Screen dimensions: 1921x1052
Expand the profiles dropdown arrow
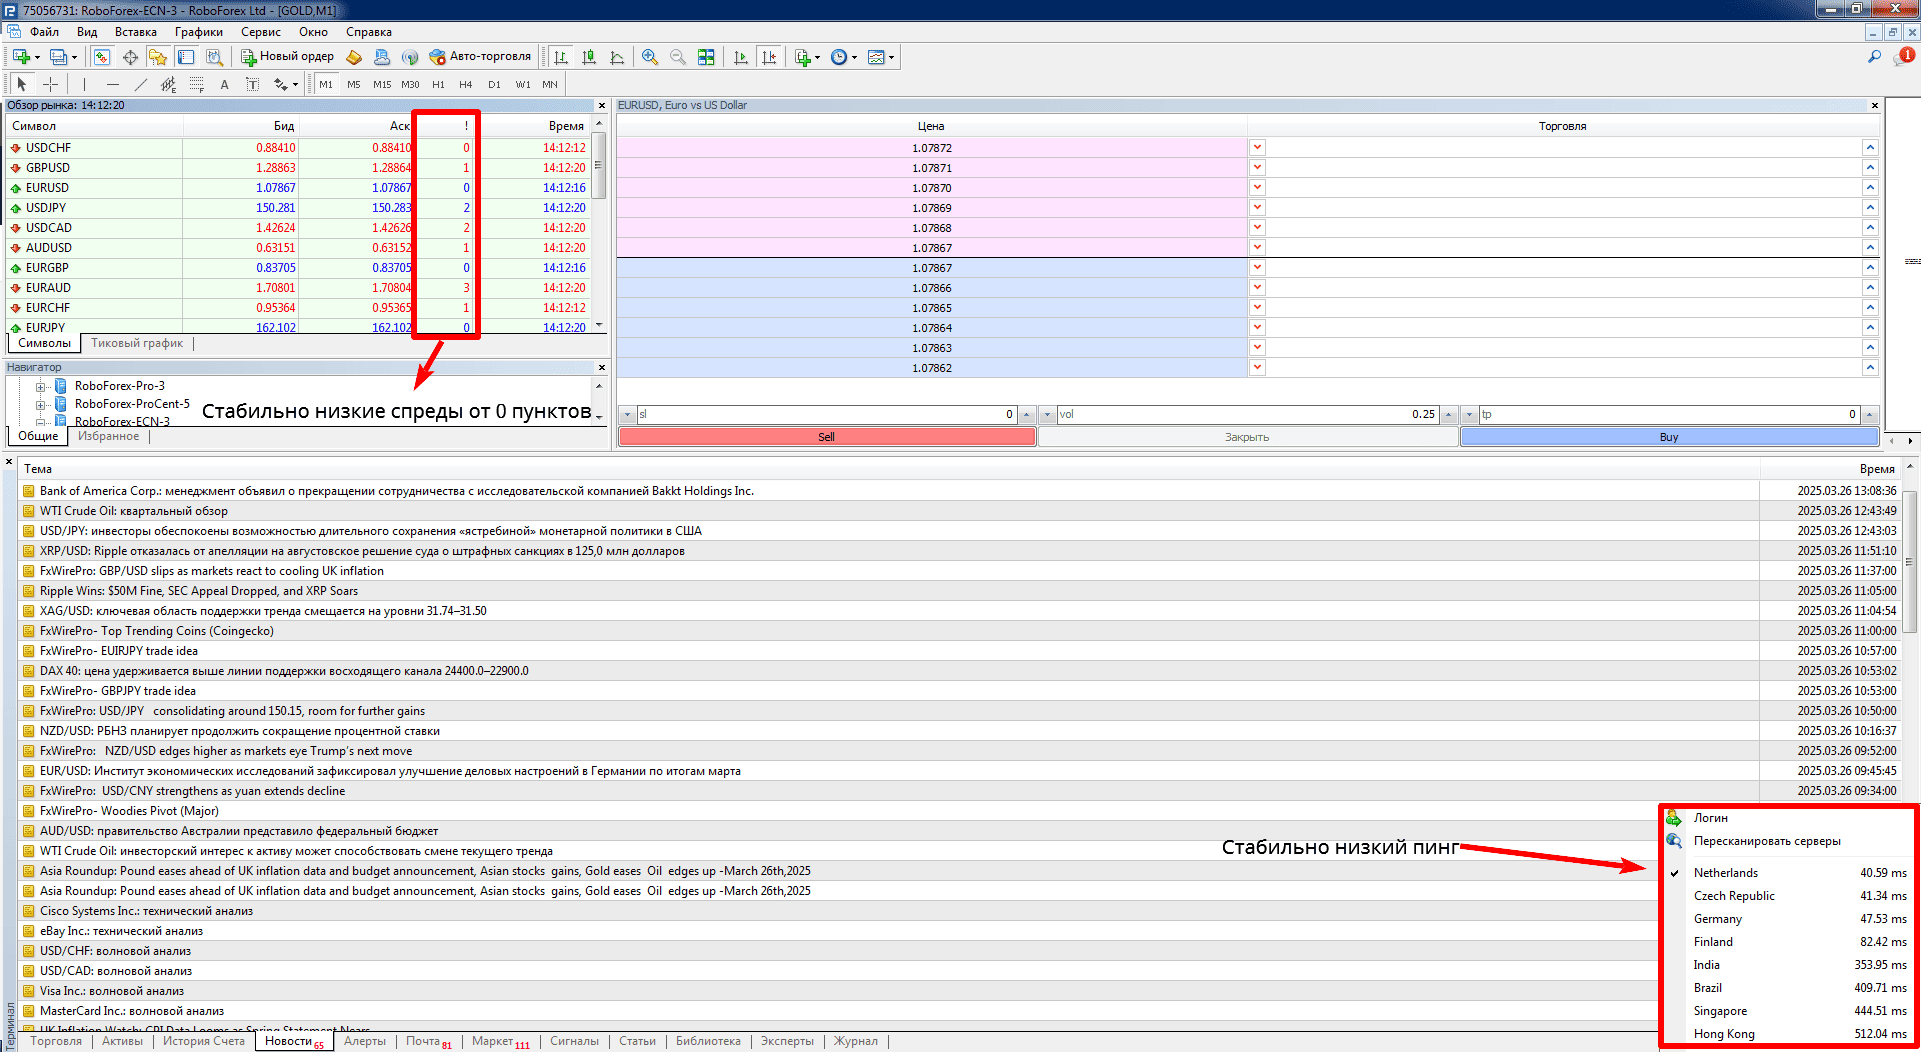74,57
